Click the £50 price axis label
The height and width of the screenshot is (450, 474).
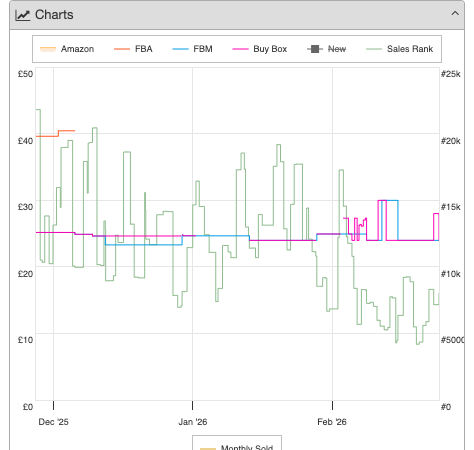25,74
